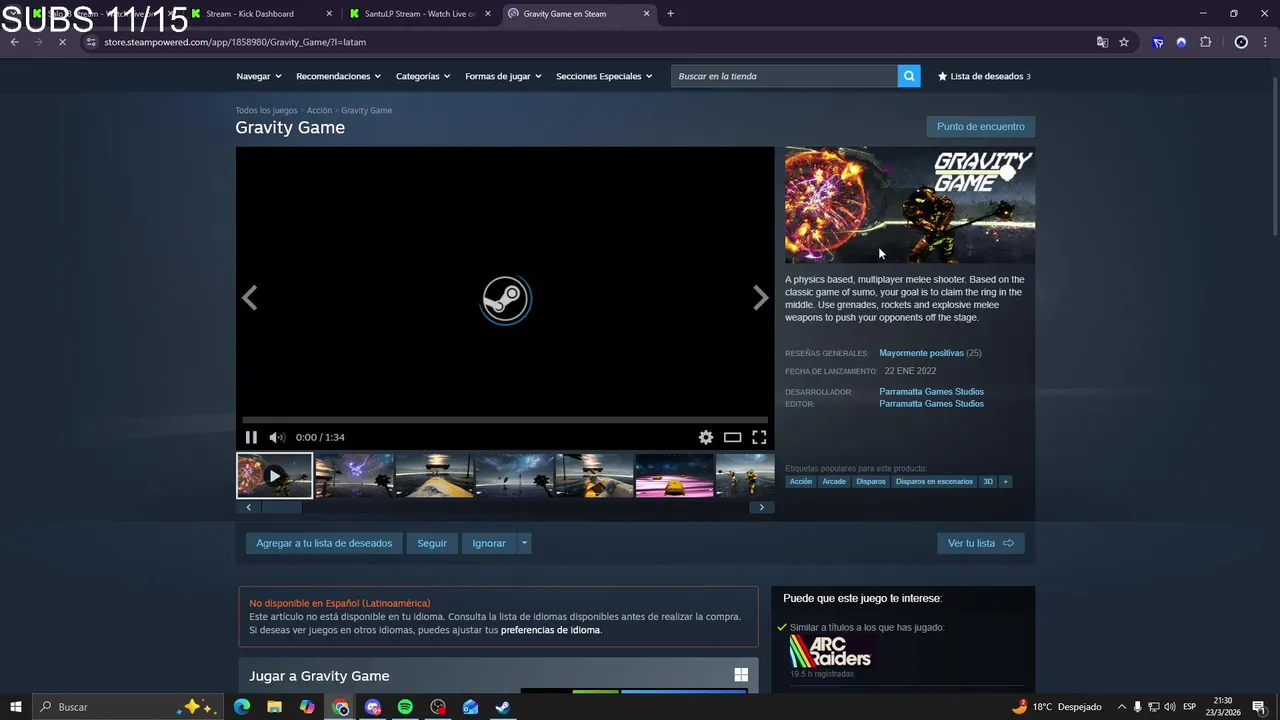Go to previous media with left arrow
The width and height of the screenshot is (1280, 720).
pyautogui.click(x=250, y=298)
